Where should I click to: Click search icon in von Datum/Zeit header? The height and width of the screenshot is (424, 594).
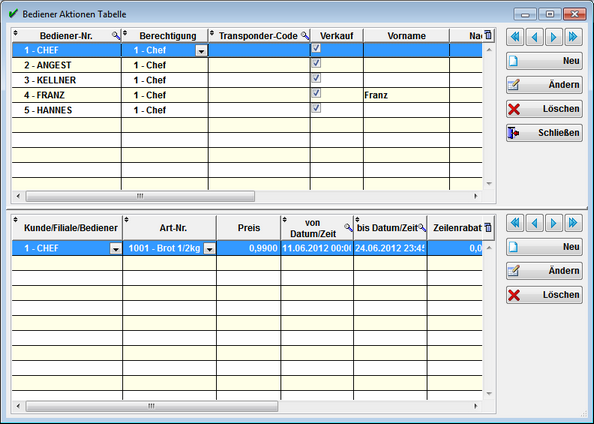click(348, 228)
